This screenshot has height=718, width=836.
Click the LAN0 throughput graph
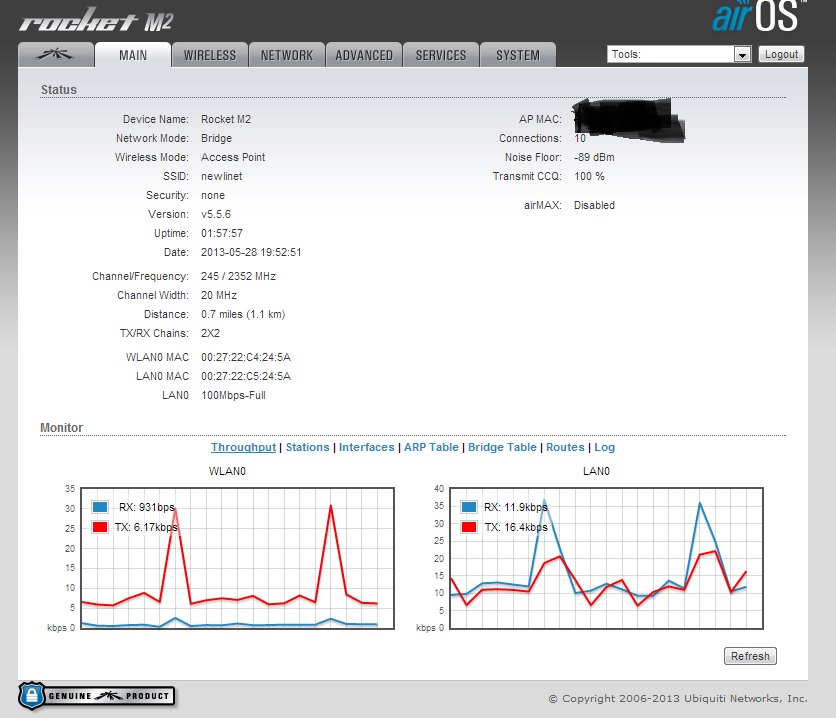pyautogui.click(x=607, y=558)
